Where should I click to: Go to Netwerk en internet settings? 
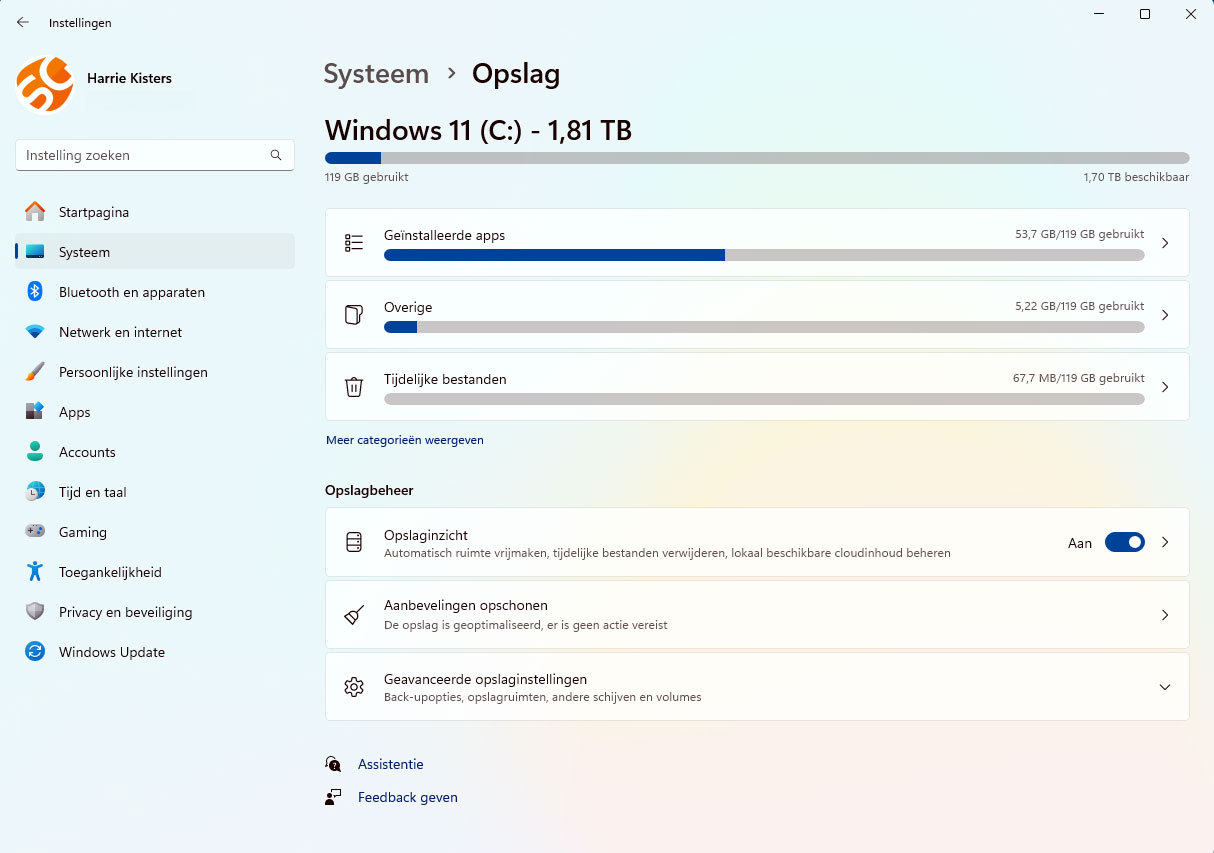(x=155, y=332)
